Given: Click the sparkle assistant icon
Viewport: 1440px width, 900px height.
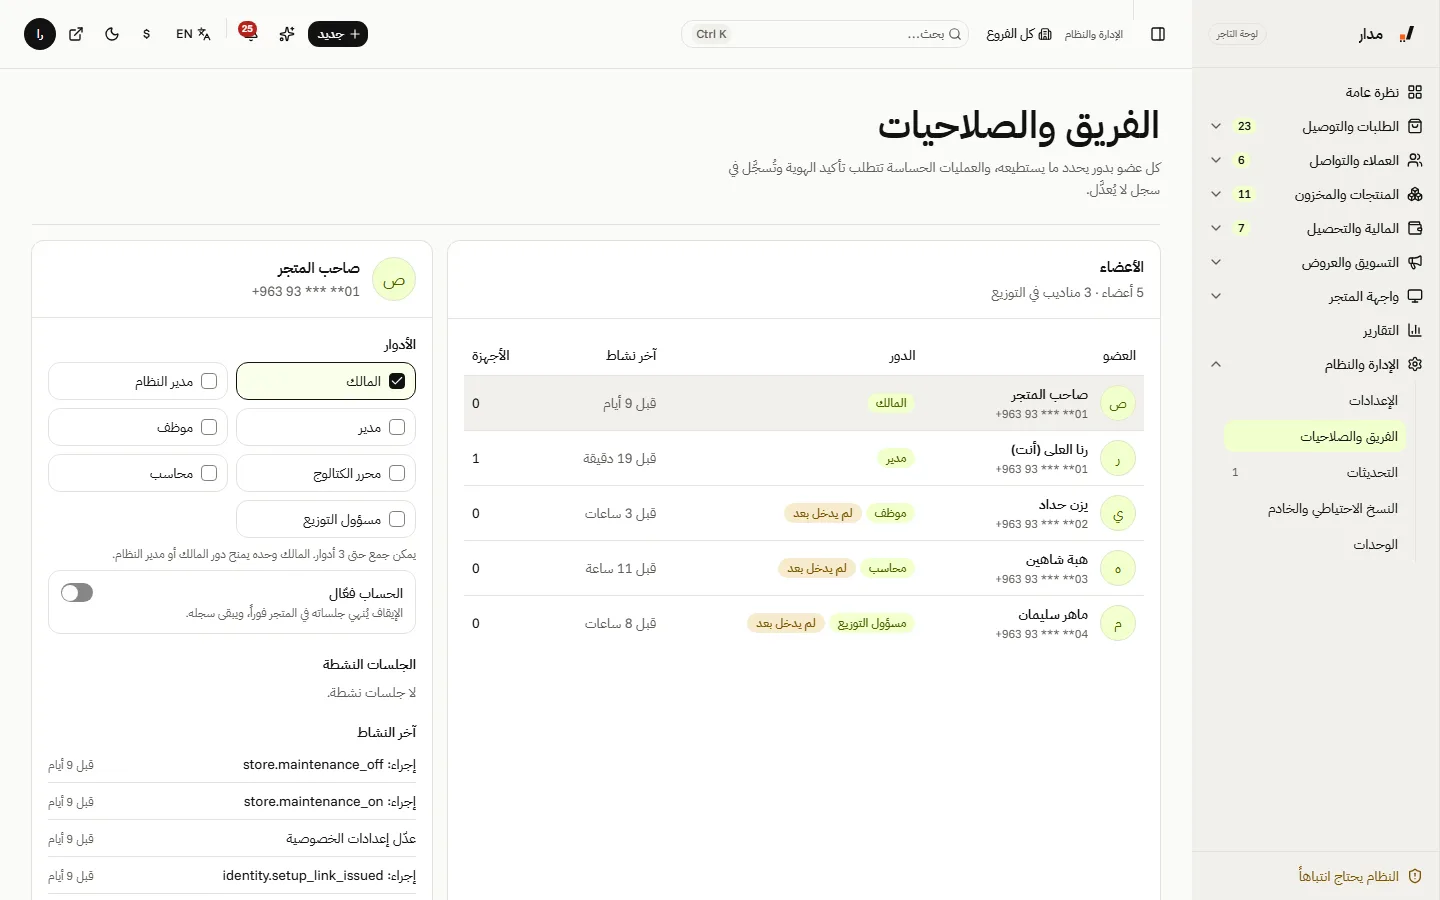Looking at the screenshot, I should (x=287, y=34).
